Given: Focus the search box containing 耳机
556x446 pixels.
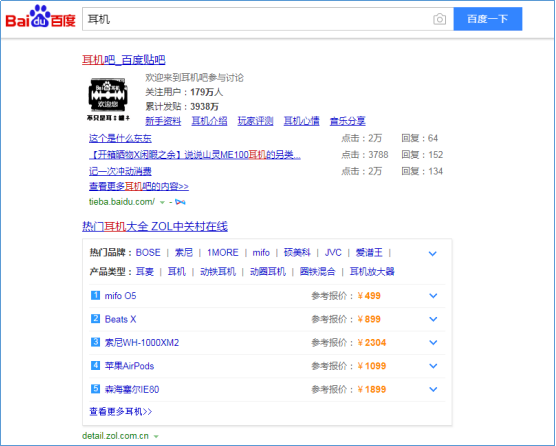Looking at the screenshot, I should 268,19.
